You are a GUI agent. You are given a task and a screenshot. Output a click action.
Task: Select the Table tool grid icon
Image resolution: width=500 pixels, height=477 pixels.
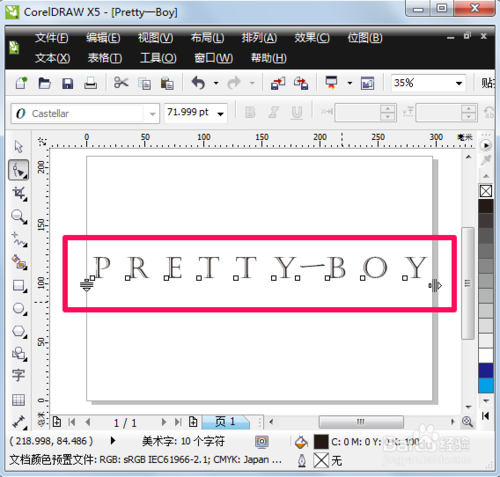(19, 399)
